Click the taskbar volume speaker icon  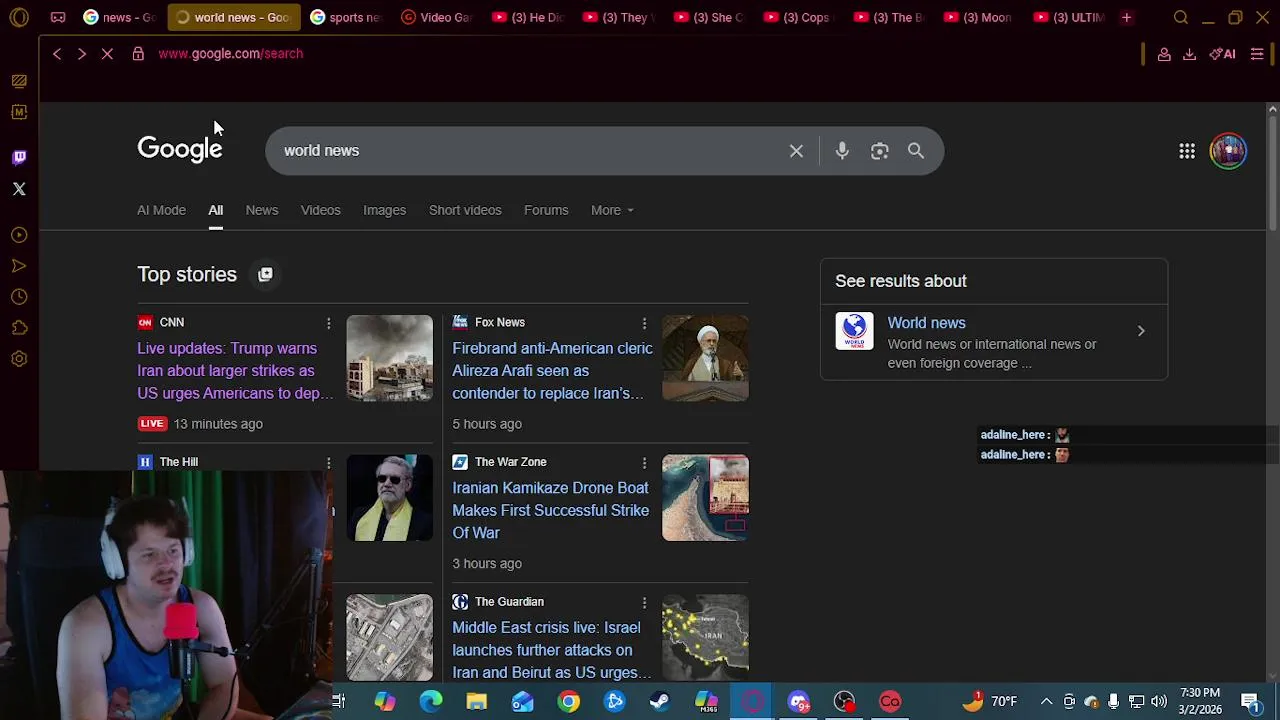[1159, 702]
